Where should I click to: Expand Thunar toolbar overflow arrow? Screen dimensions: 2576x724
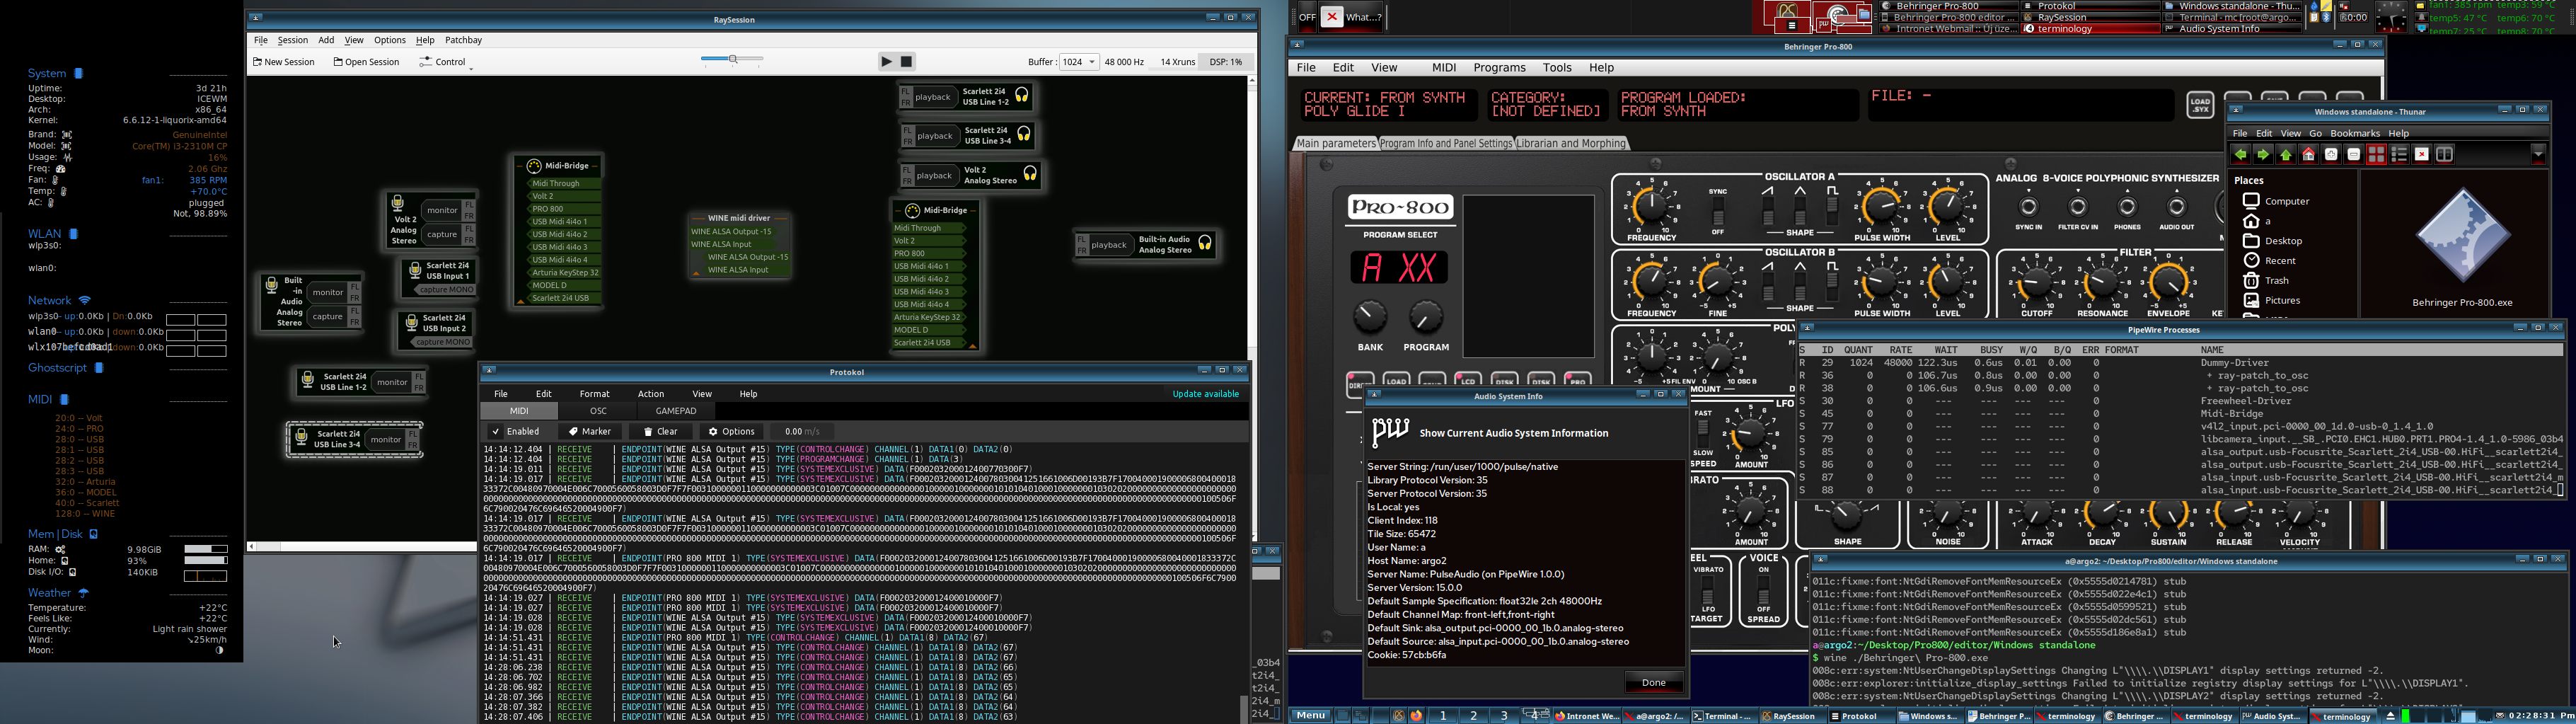pyautogui.click(x=2538, y=154)
